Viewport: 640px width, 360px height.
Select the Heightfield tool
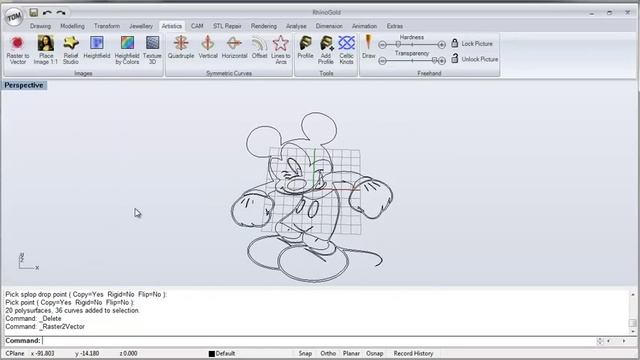97,47
